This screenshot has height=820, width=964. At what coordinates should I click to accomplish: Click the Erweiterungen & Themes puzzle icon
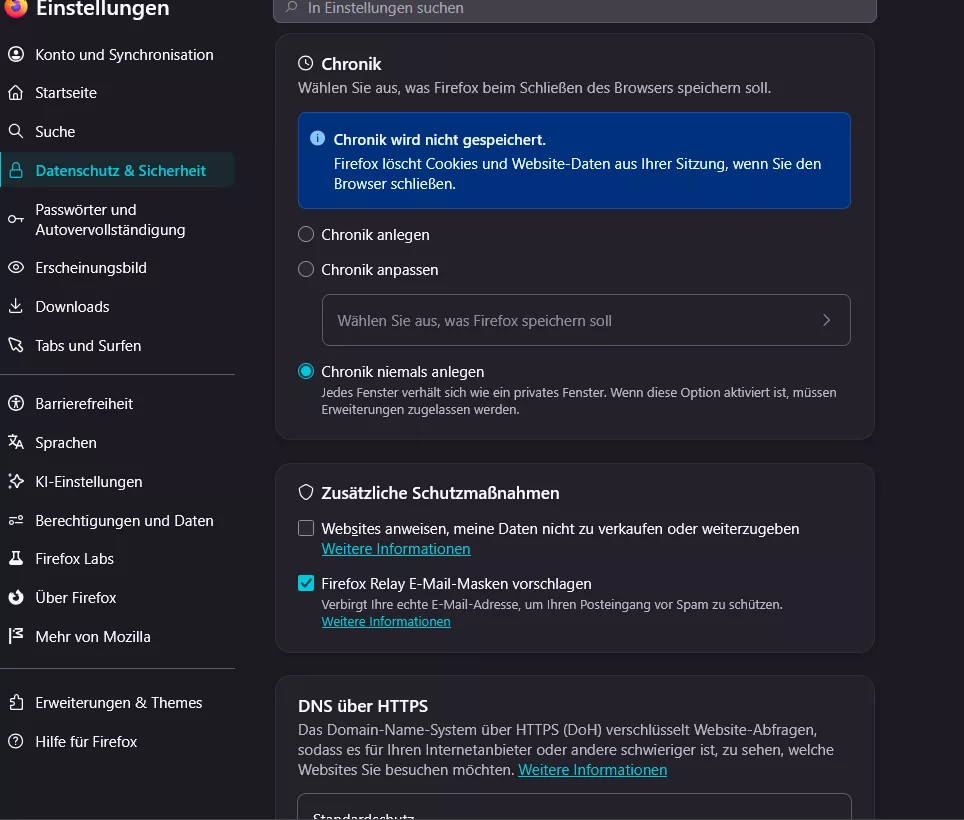click(x=16, y=702)
